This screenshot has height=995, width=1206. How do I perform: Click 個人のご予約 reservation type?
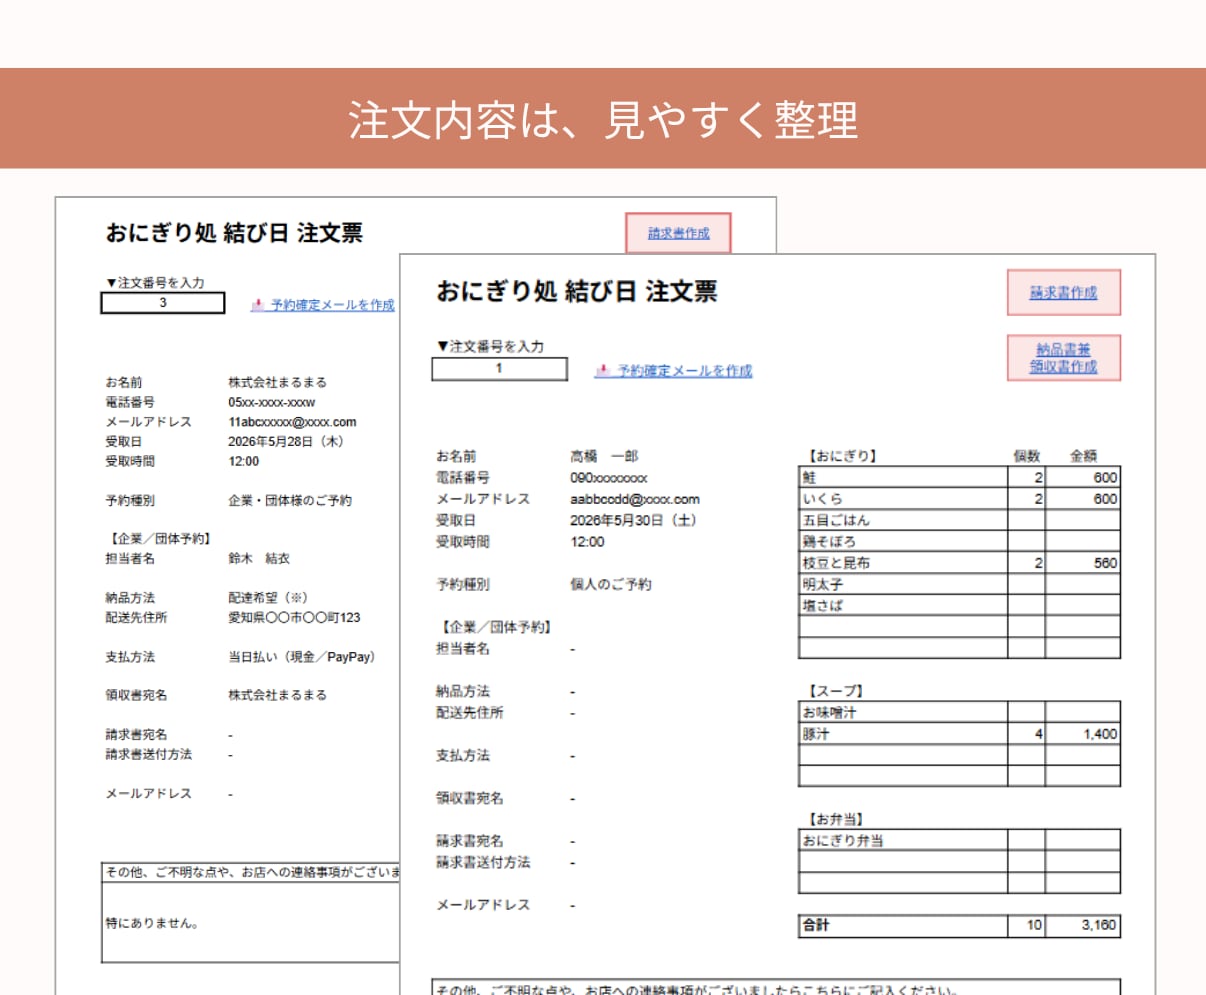point(610,584)
